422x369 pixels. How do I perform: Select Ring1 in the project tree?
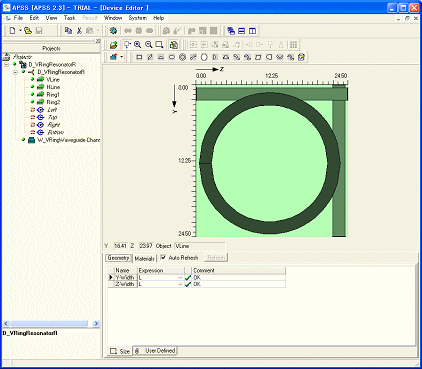coord(53,95)
